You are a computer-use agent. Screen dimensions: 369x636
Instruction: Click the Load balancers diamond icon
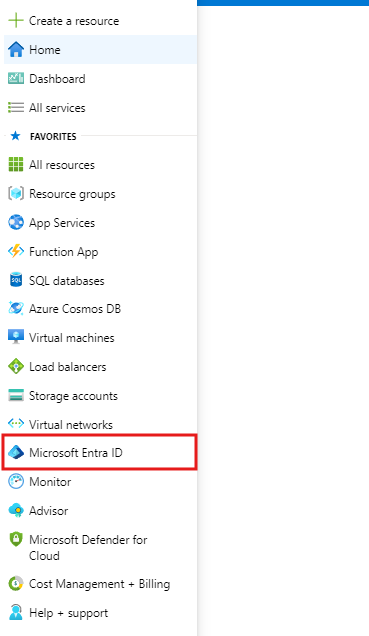coord(16,367)
